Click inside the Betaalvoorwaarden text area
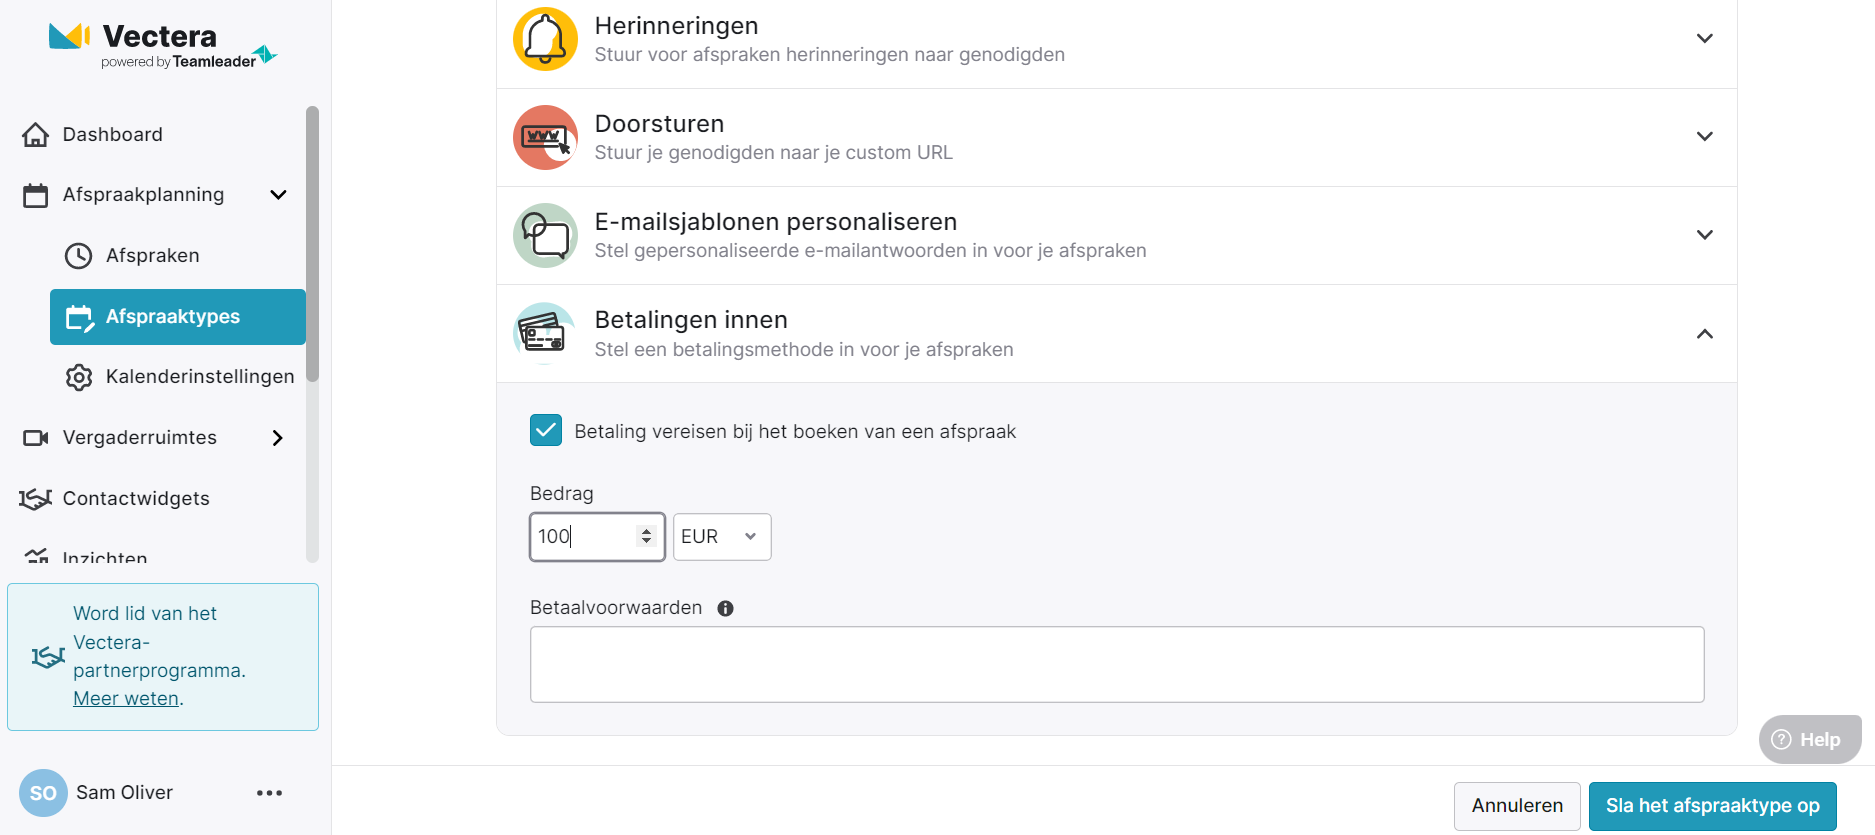The height and width of the screenshot is (835, 1875). [x=1116, y=664]
